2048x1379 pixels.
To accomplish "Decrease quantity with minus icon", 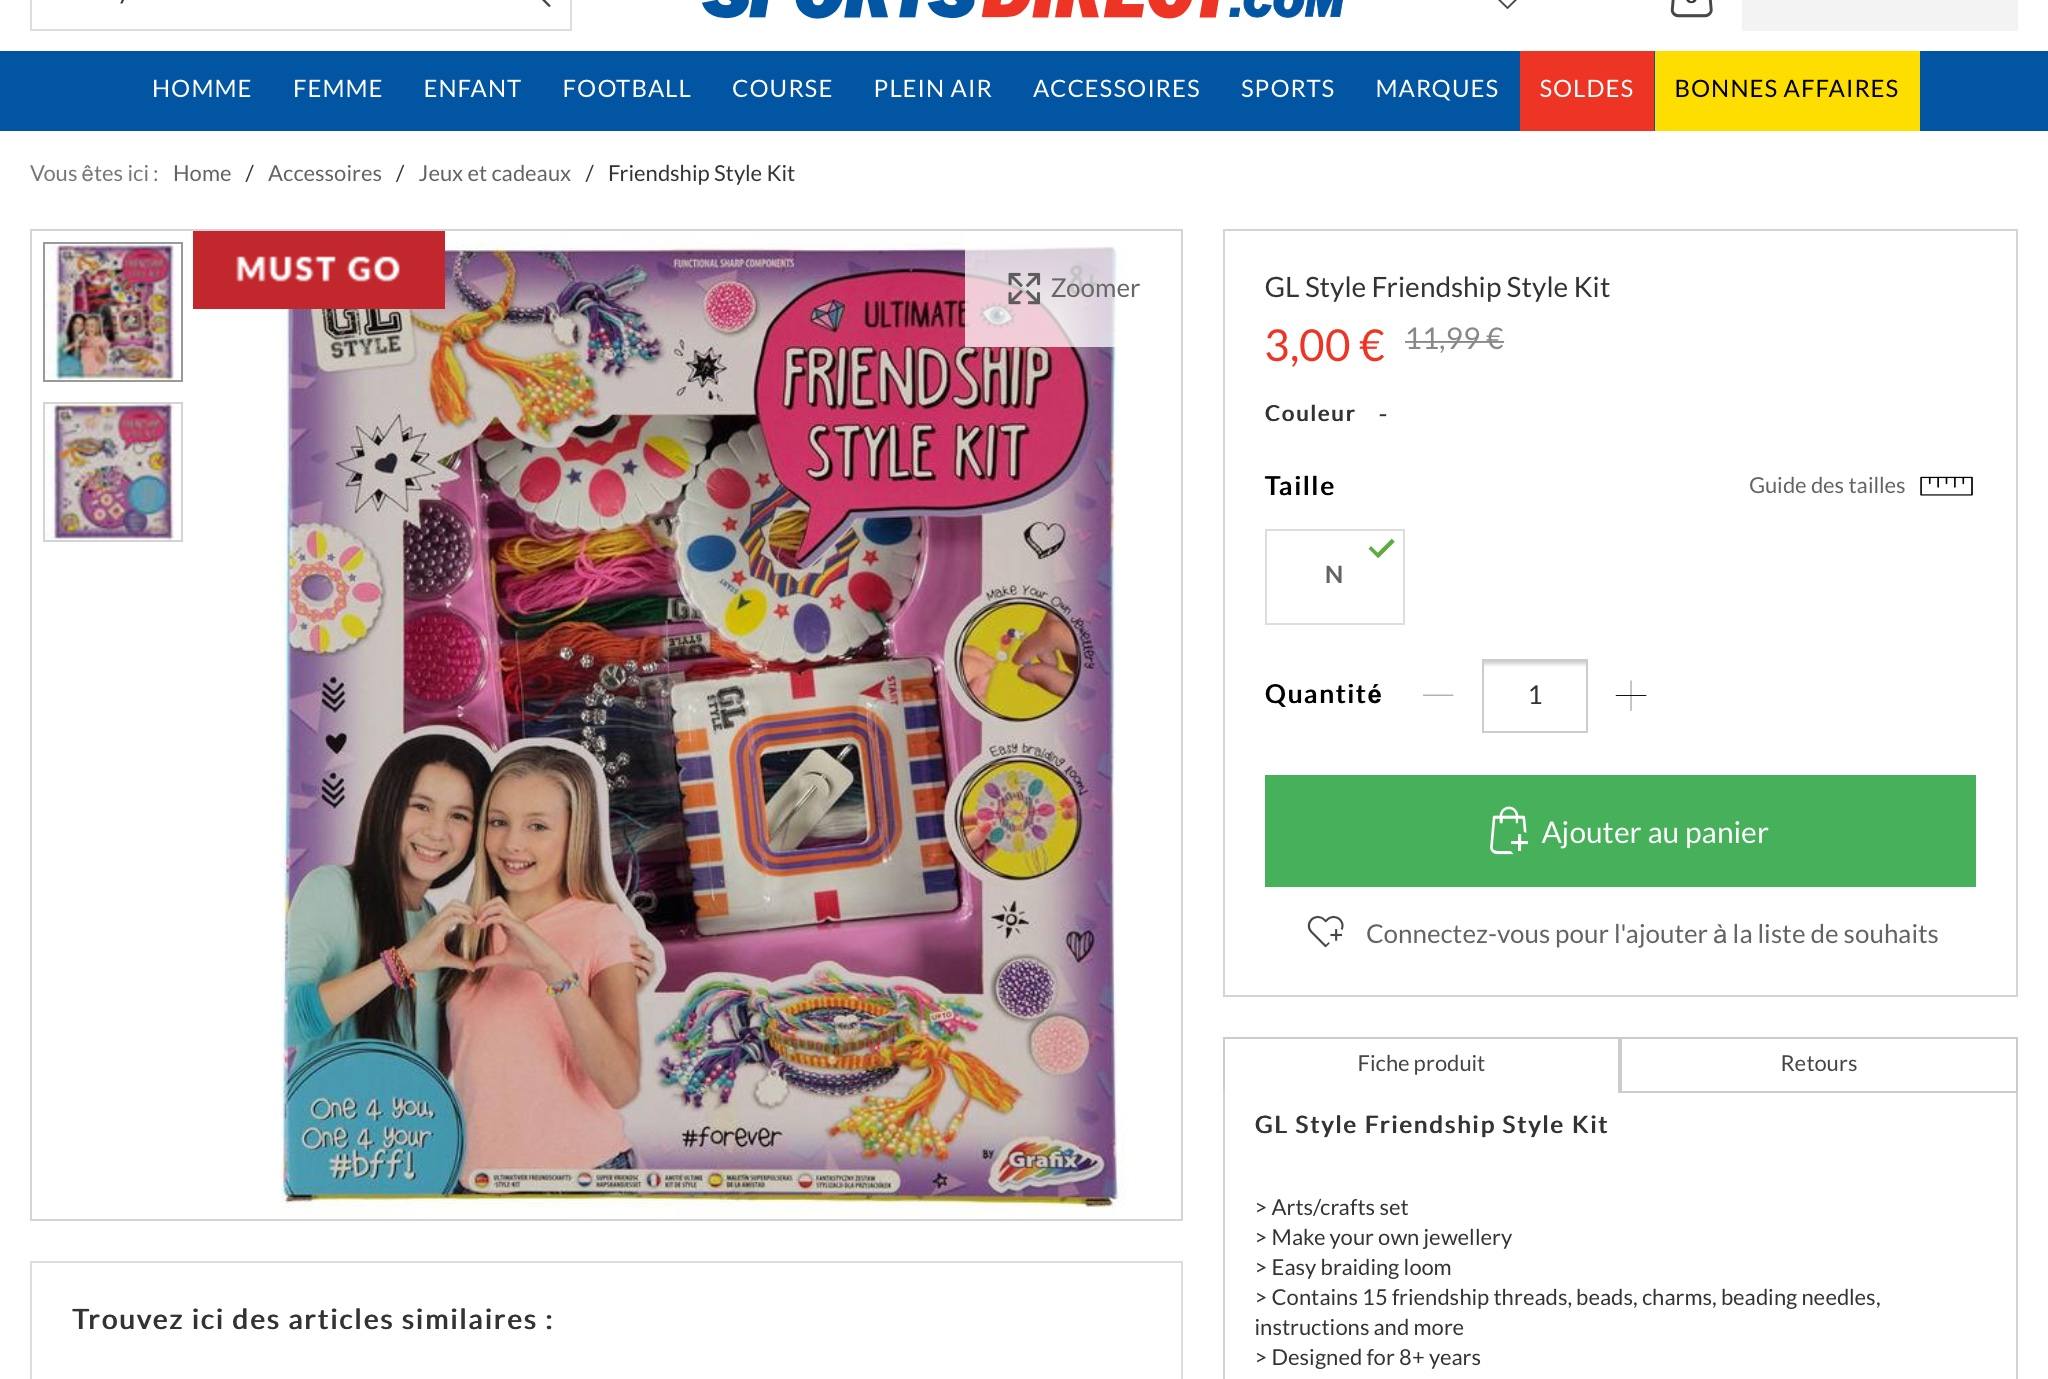I will (x=1437, y=696).
